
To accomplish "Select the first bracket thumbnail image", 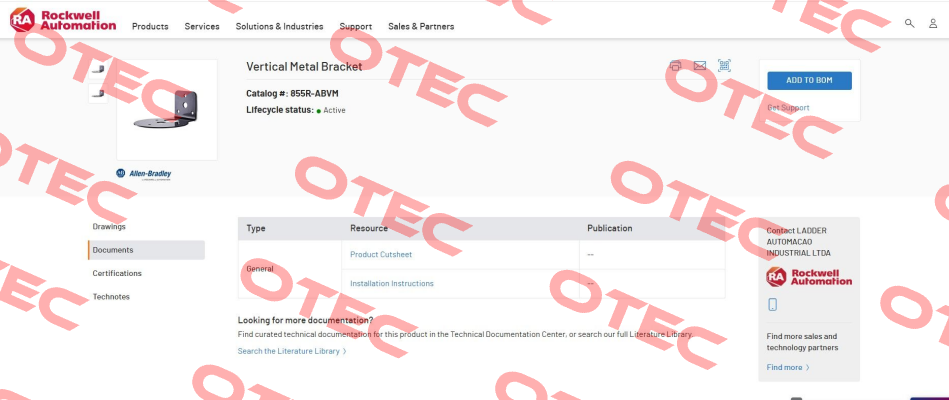I will pyautogui.click(x=98, y=70).
